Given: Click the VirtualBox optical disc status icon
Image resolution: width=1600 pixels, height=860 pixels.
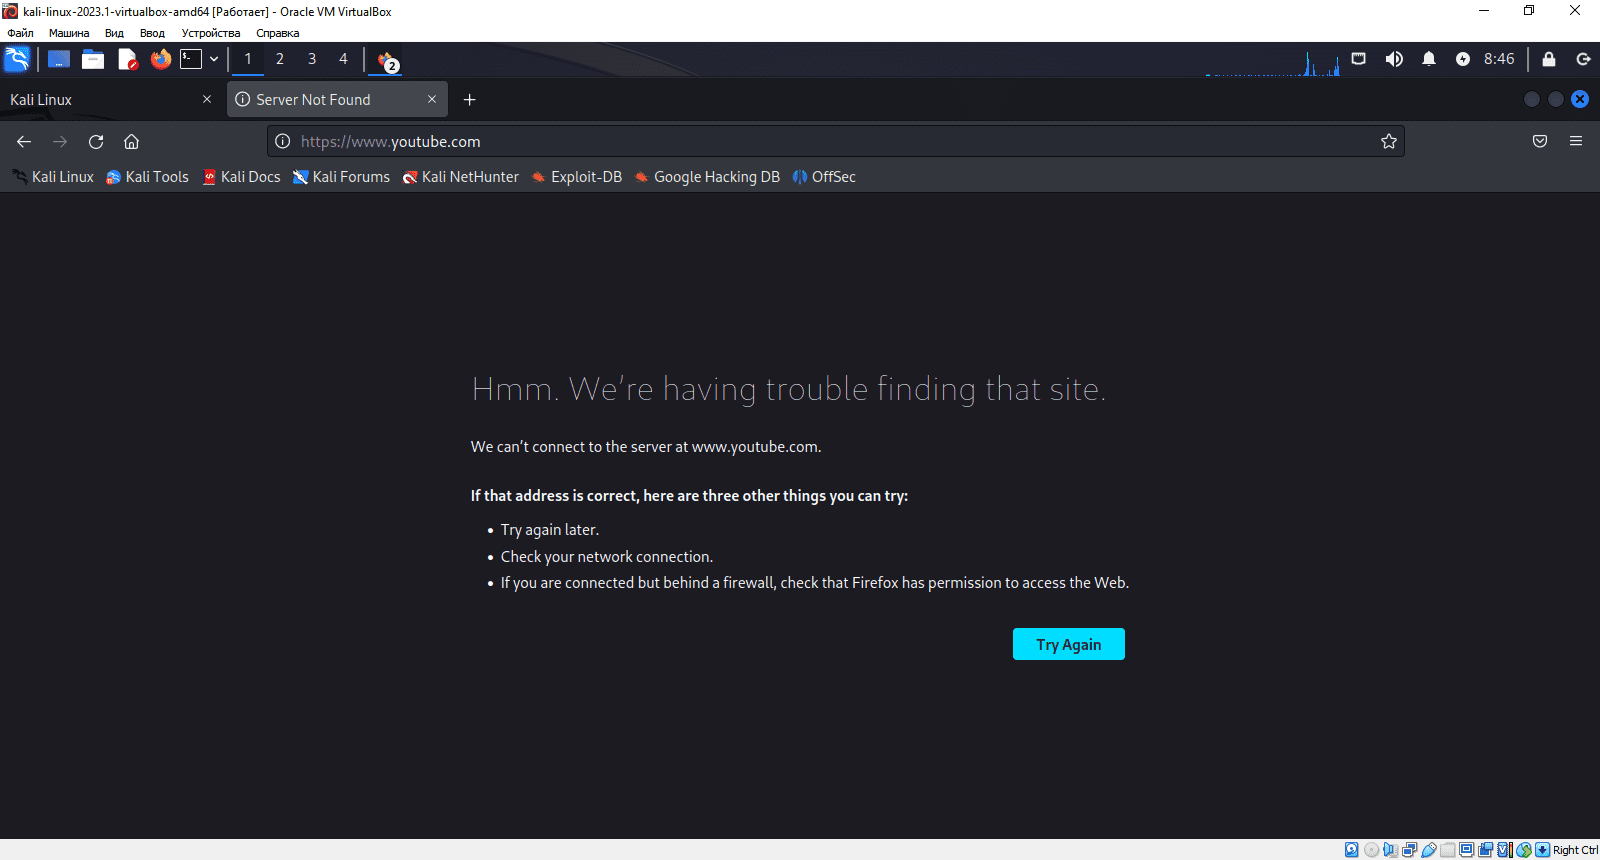Looking at the screenshot, I should (x=1371, y=850).
